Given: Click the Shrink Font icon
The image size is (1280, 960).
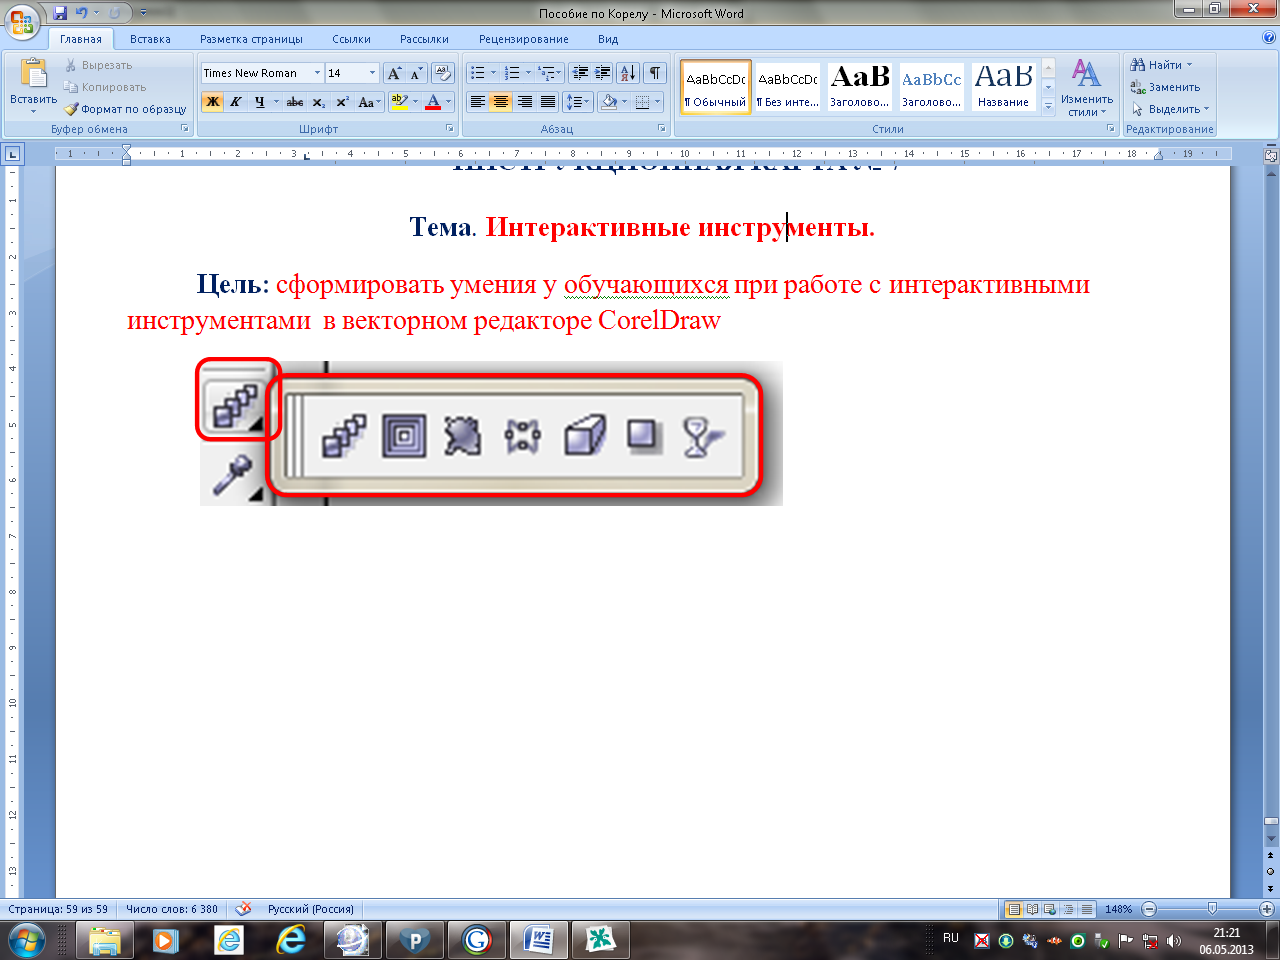Looking at the screenshot, I should click(x=416, y=73).
